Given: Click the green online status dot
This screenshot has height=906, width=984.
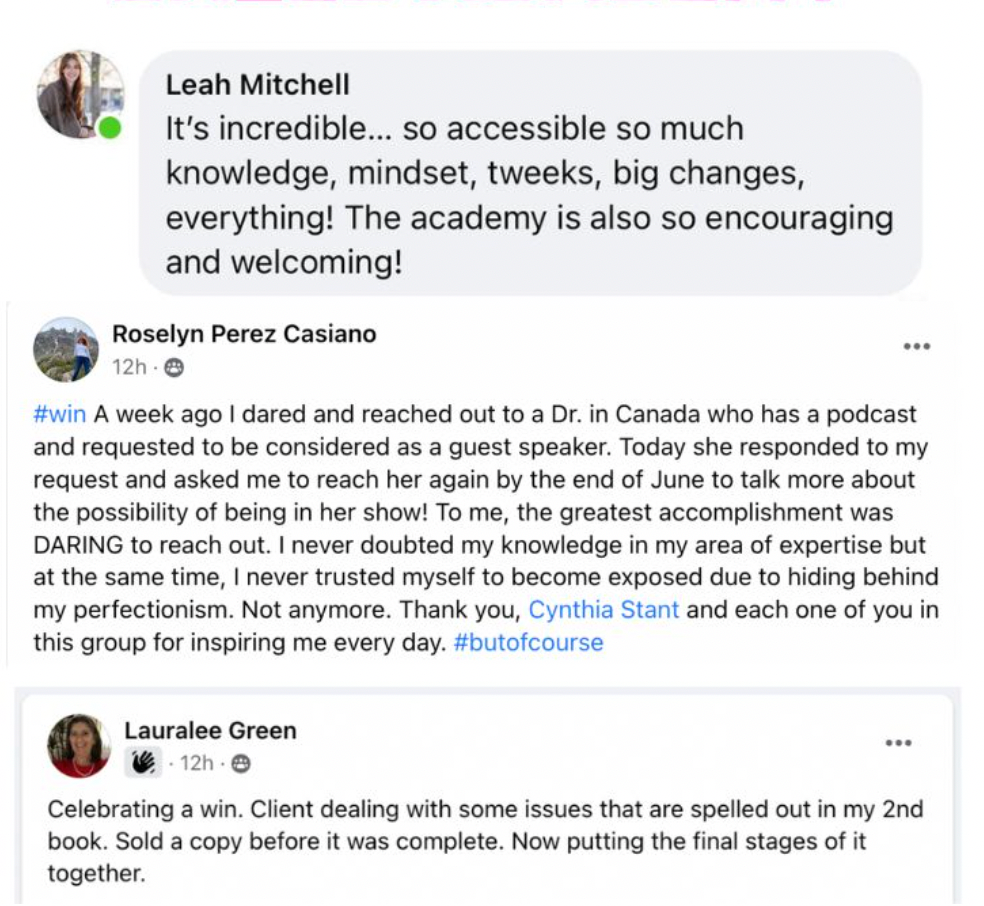Looking at the screenshot, I should 110,128.
